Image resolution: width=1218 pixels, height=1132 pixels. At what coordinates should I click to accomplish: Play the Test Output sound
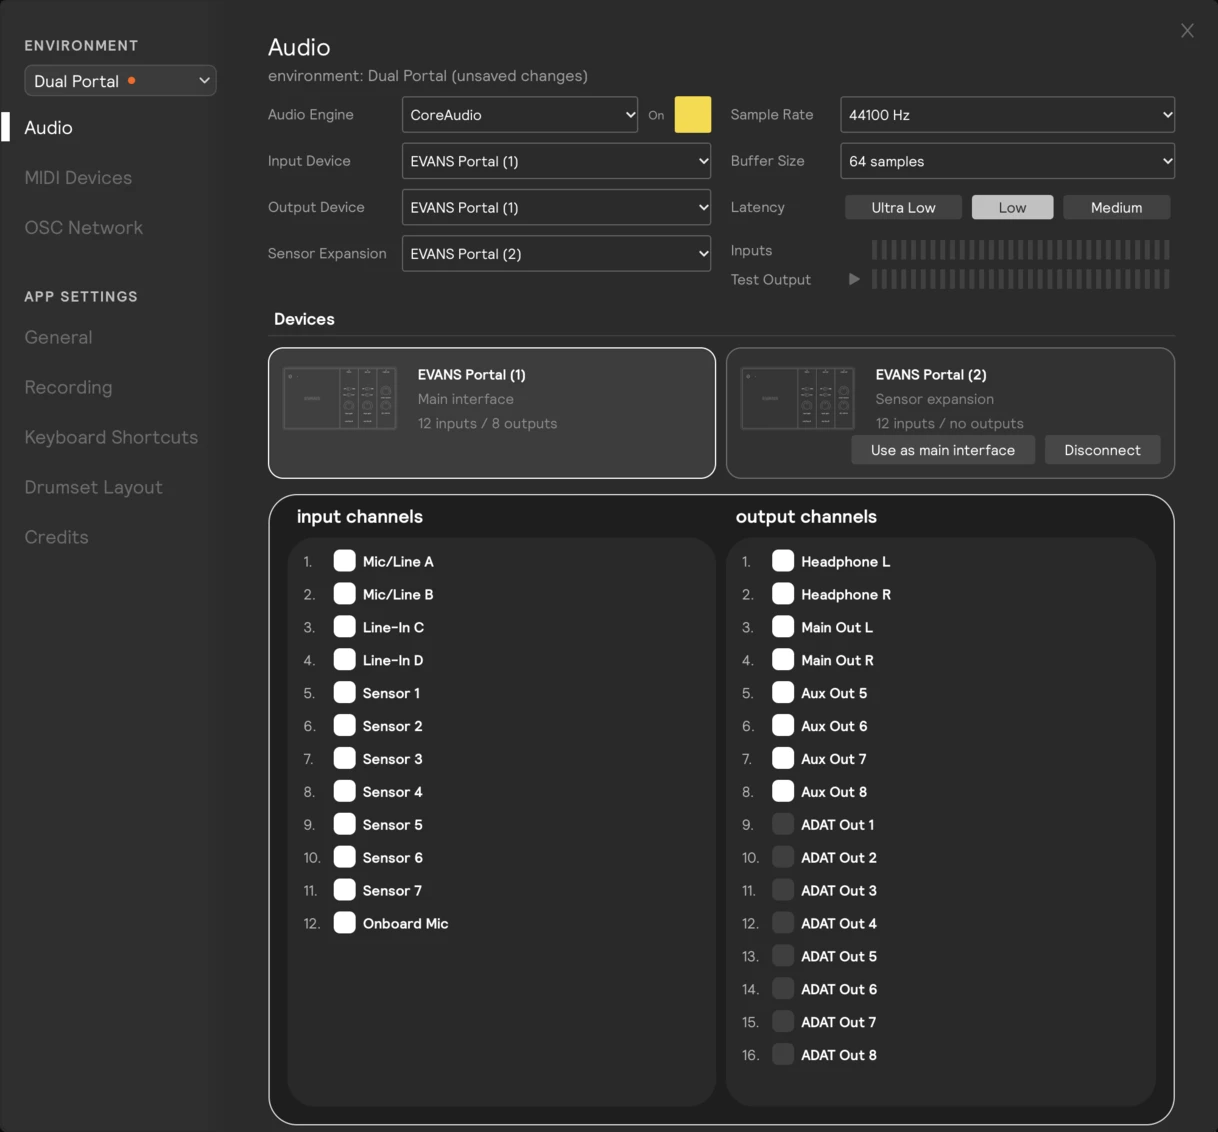[x=854, y=279]
